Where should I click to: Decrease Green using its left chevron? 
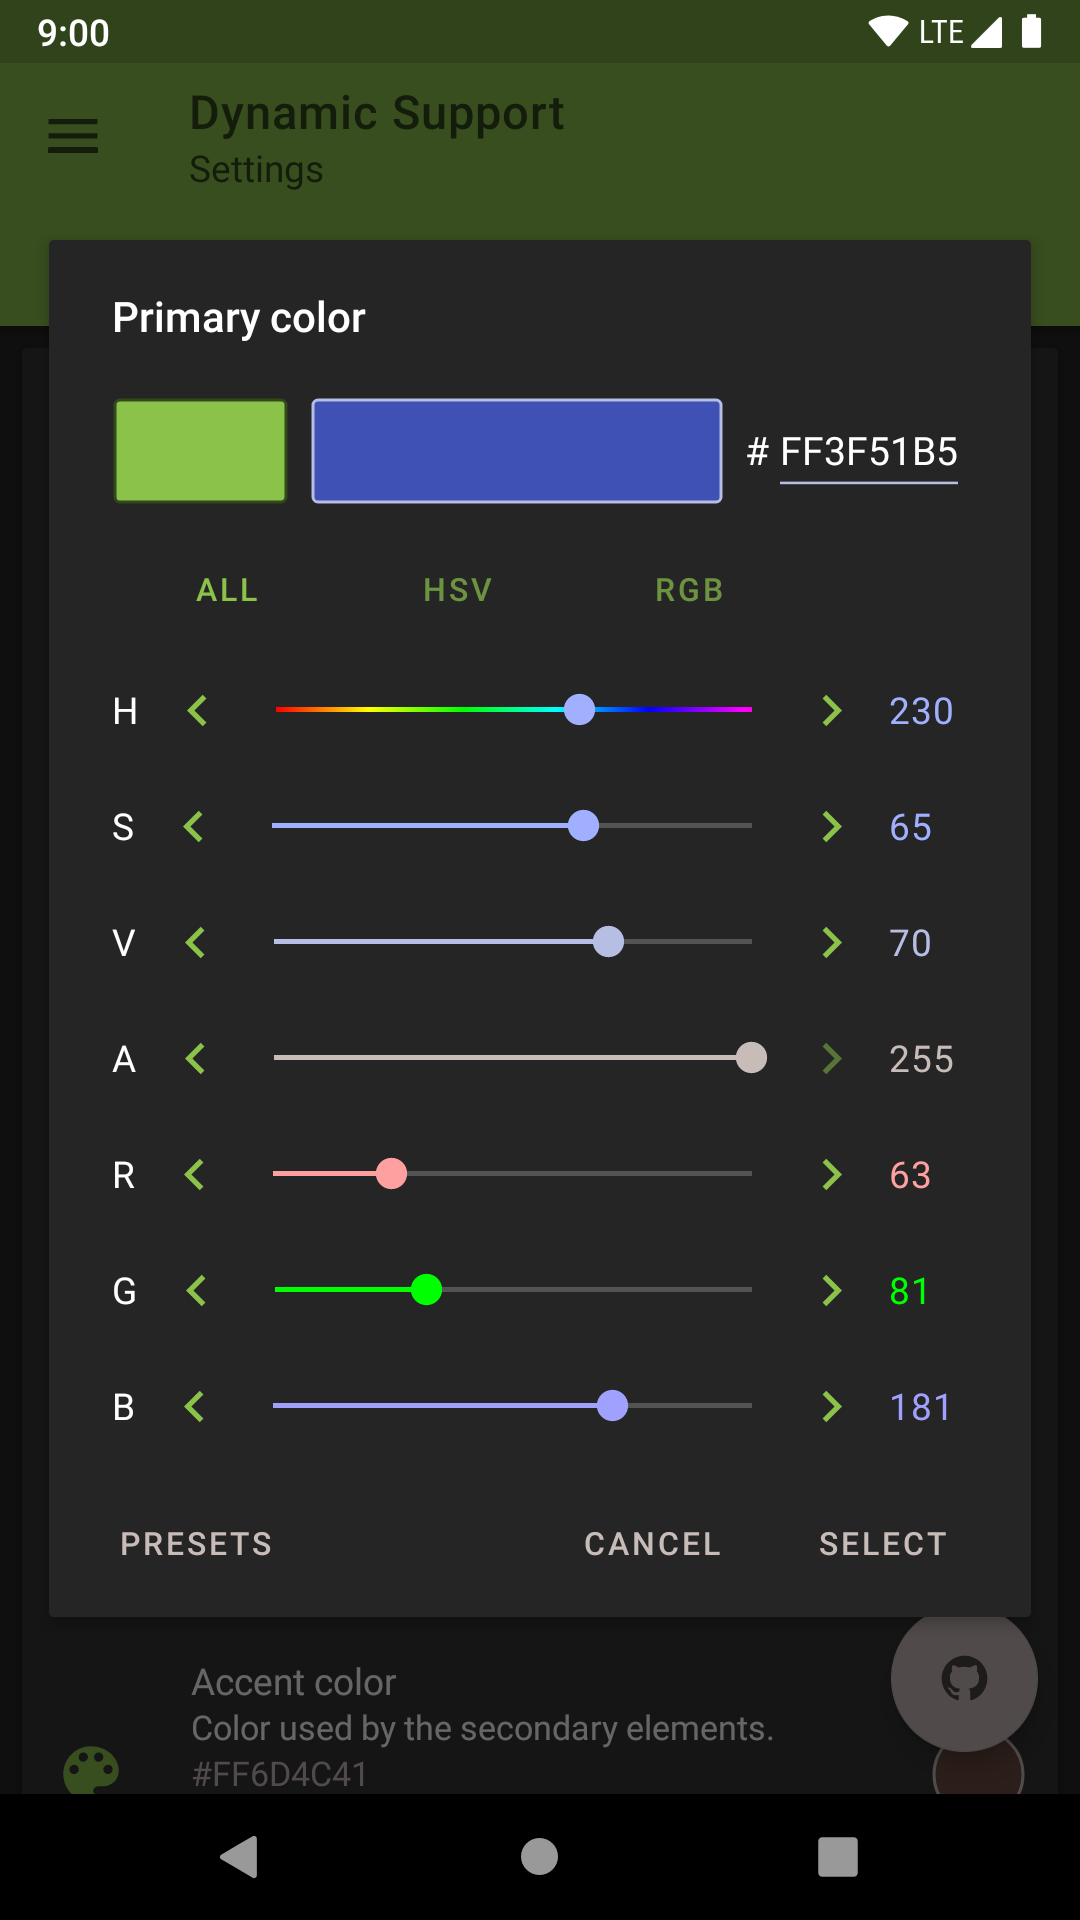pos(196,1291)
